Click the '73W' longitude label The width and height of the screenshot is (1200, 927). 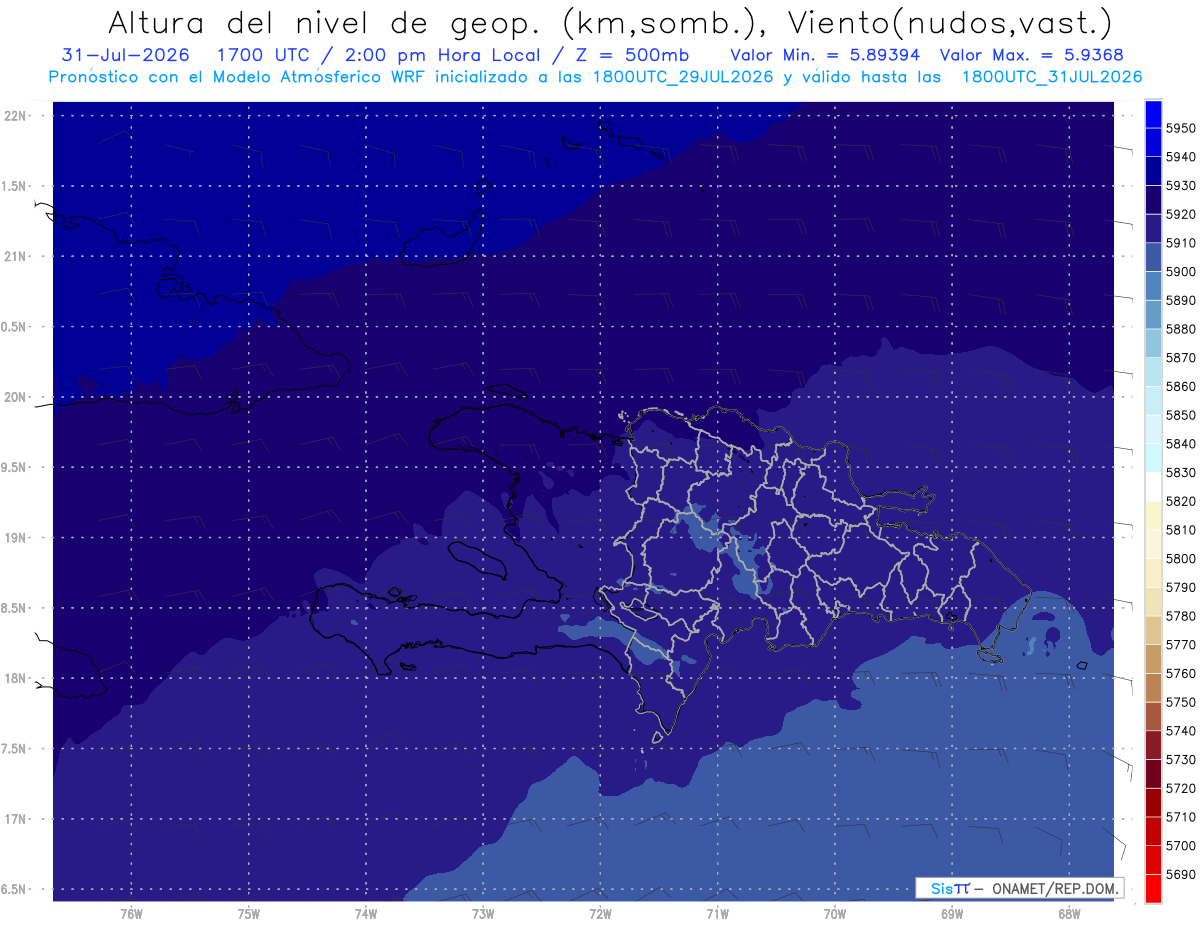(483, 914)
